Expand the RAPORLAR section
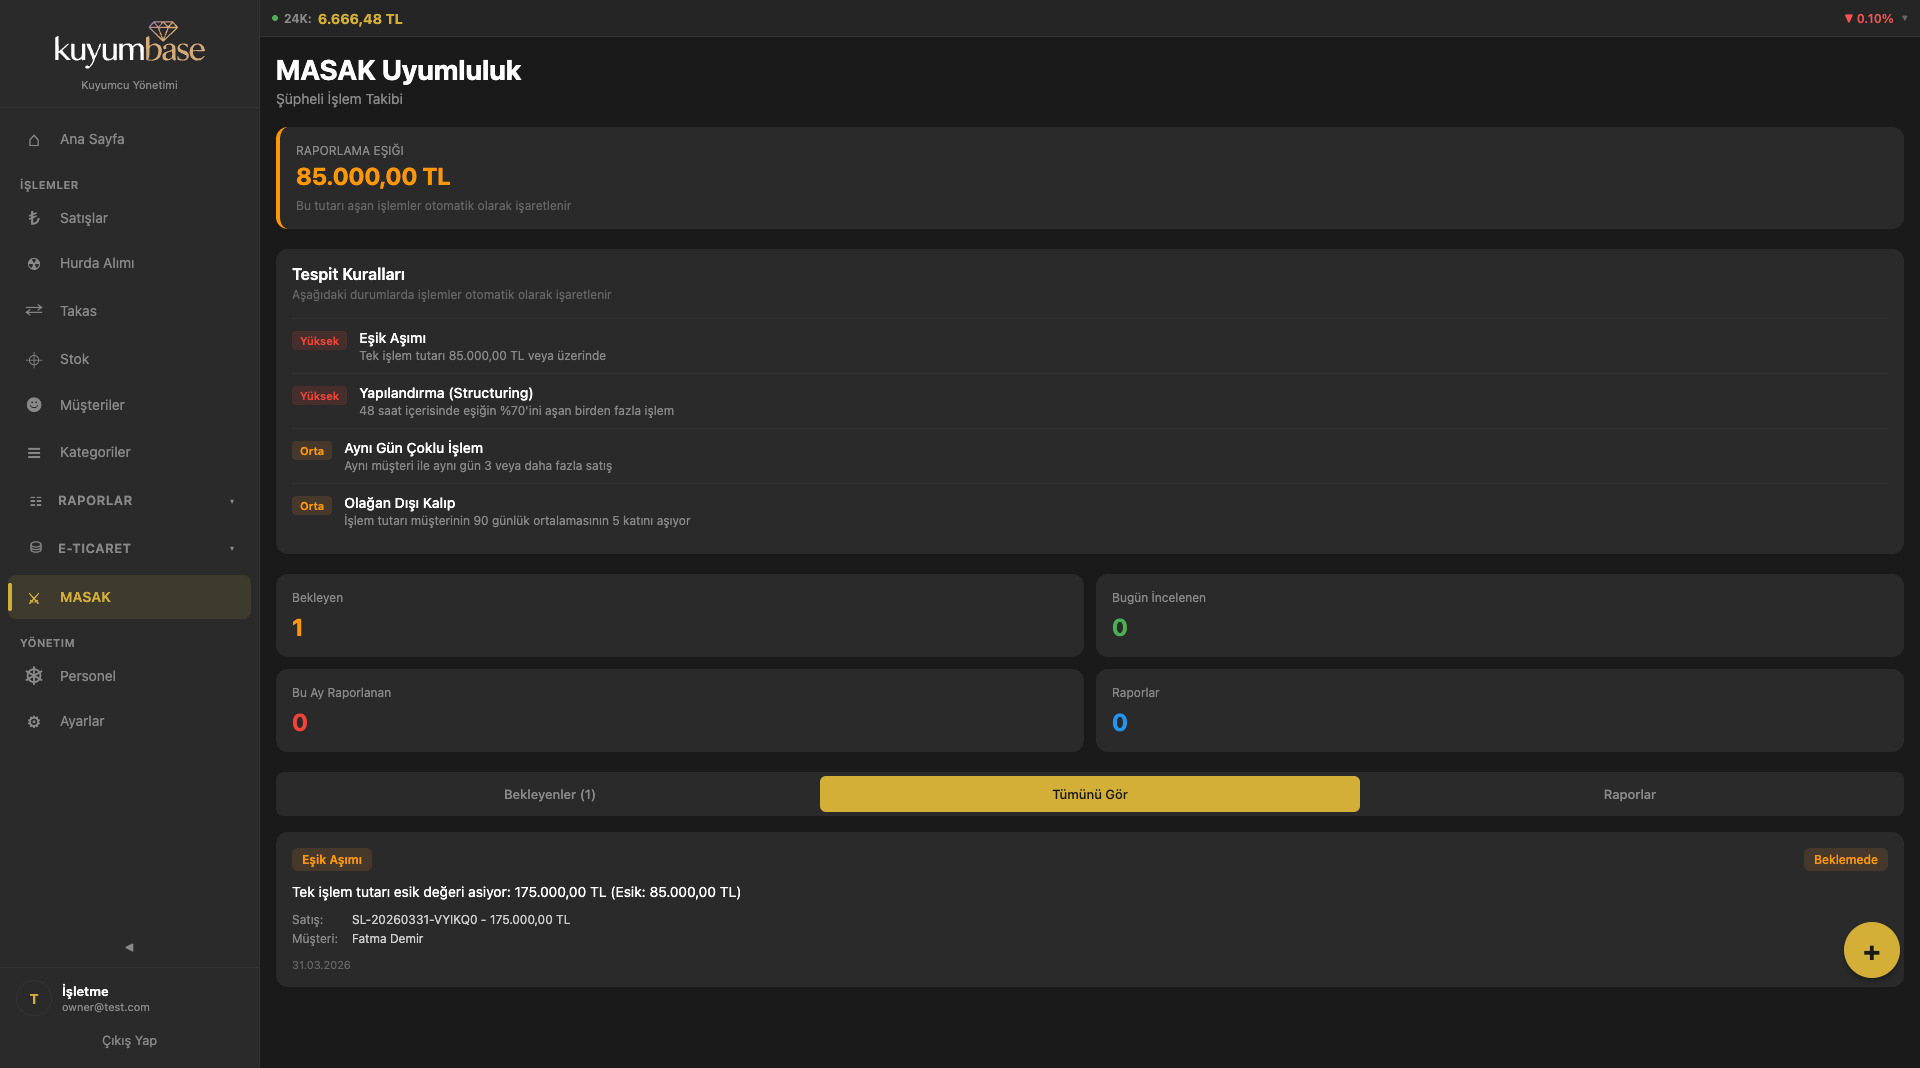Viewport: 1920px width, 1068px height. coord(129,501)
